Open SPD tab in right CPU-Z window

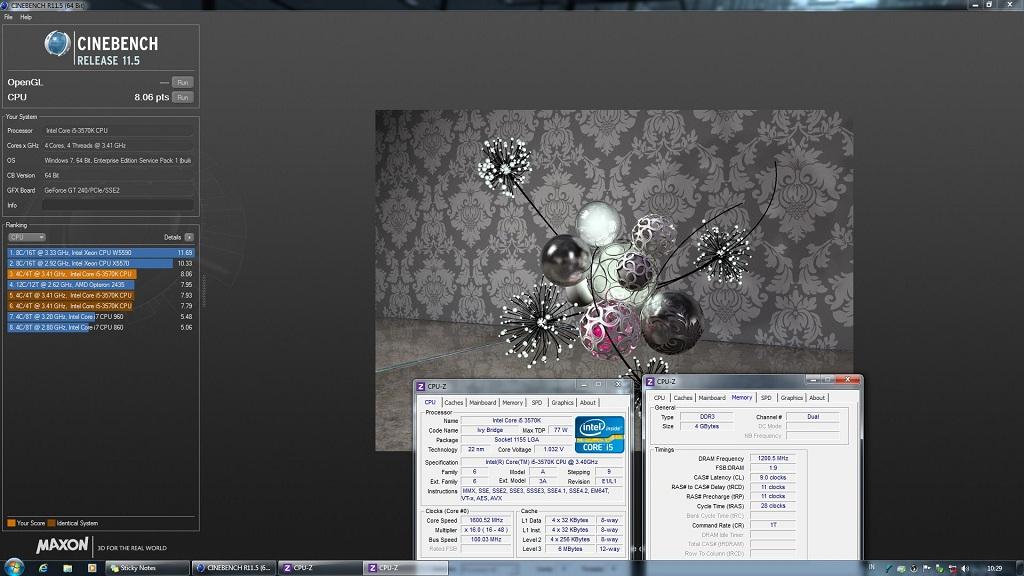(x=767, y=398)
